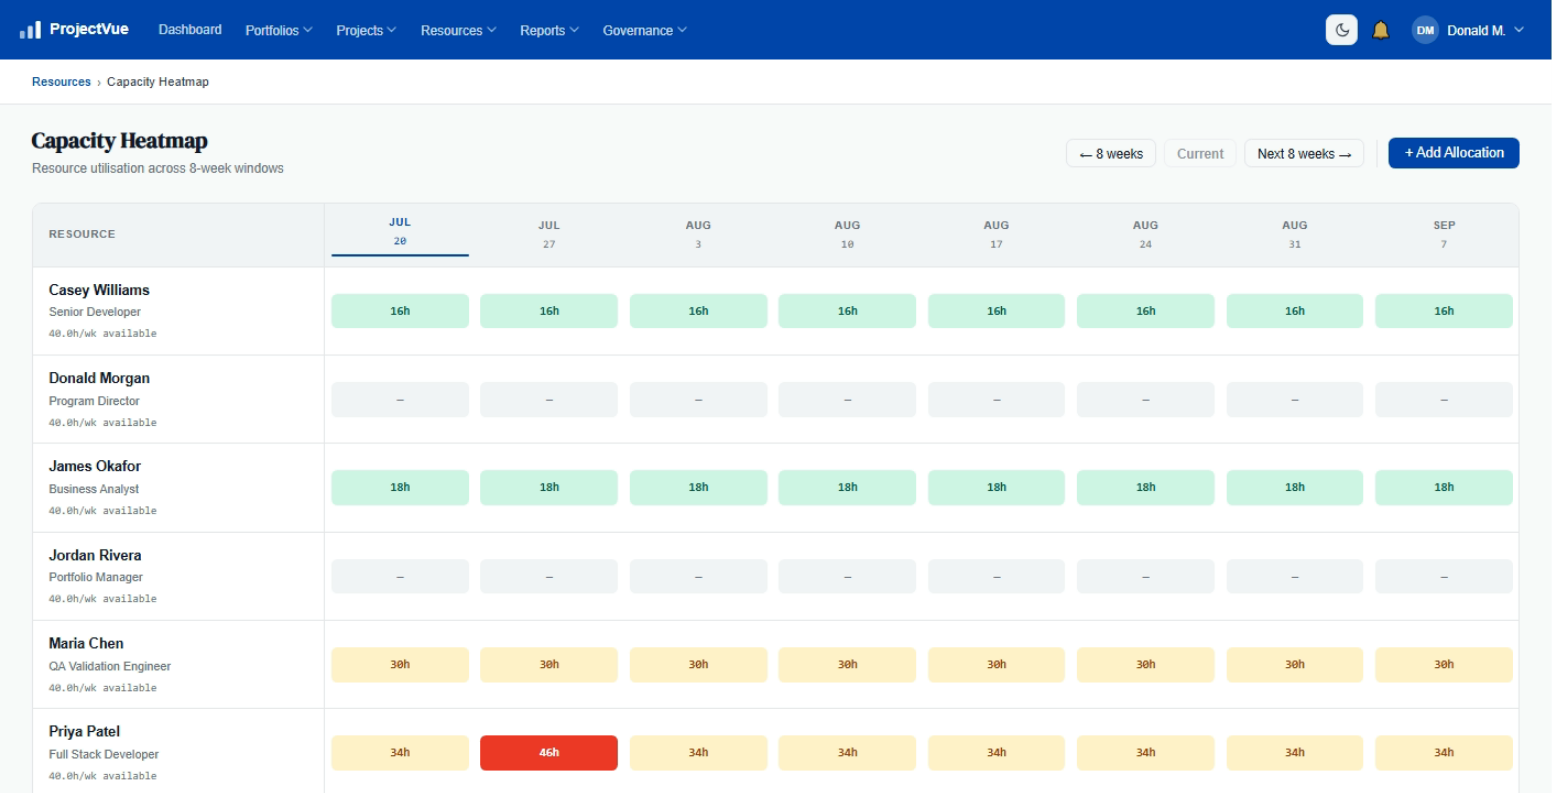Click Jordan Rivera's empty Sep 7 cell
Screen dimensions: 1552x793
coord(1444,577)
